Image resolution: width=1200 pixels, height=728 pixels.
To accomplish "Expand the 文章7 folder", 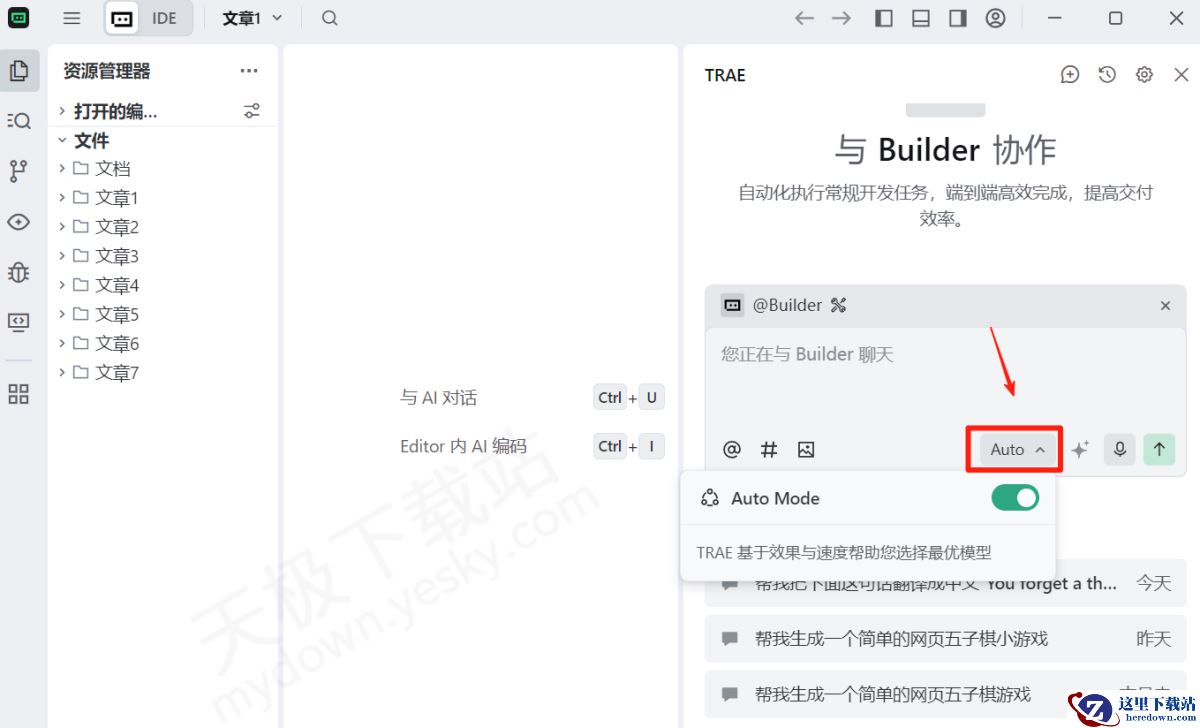I will 165,373.
